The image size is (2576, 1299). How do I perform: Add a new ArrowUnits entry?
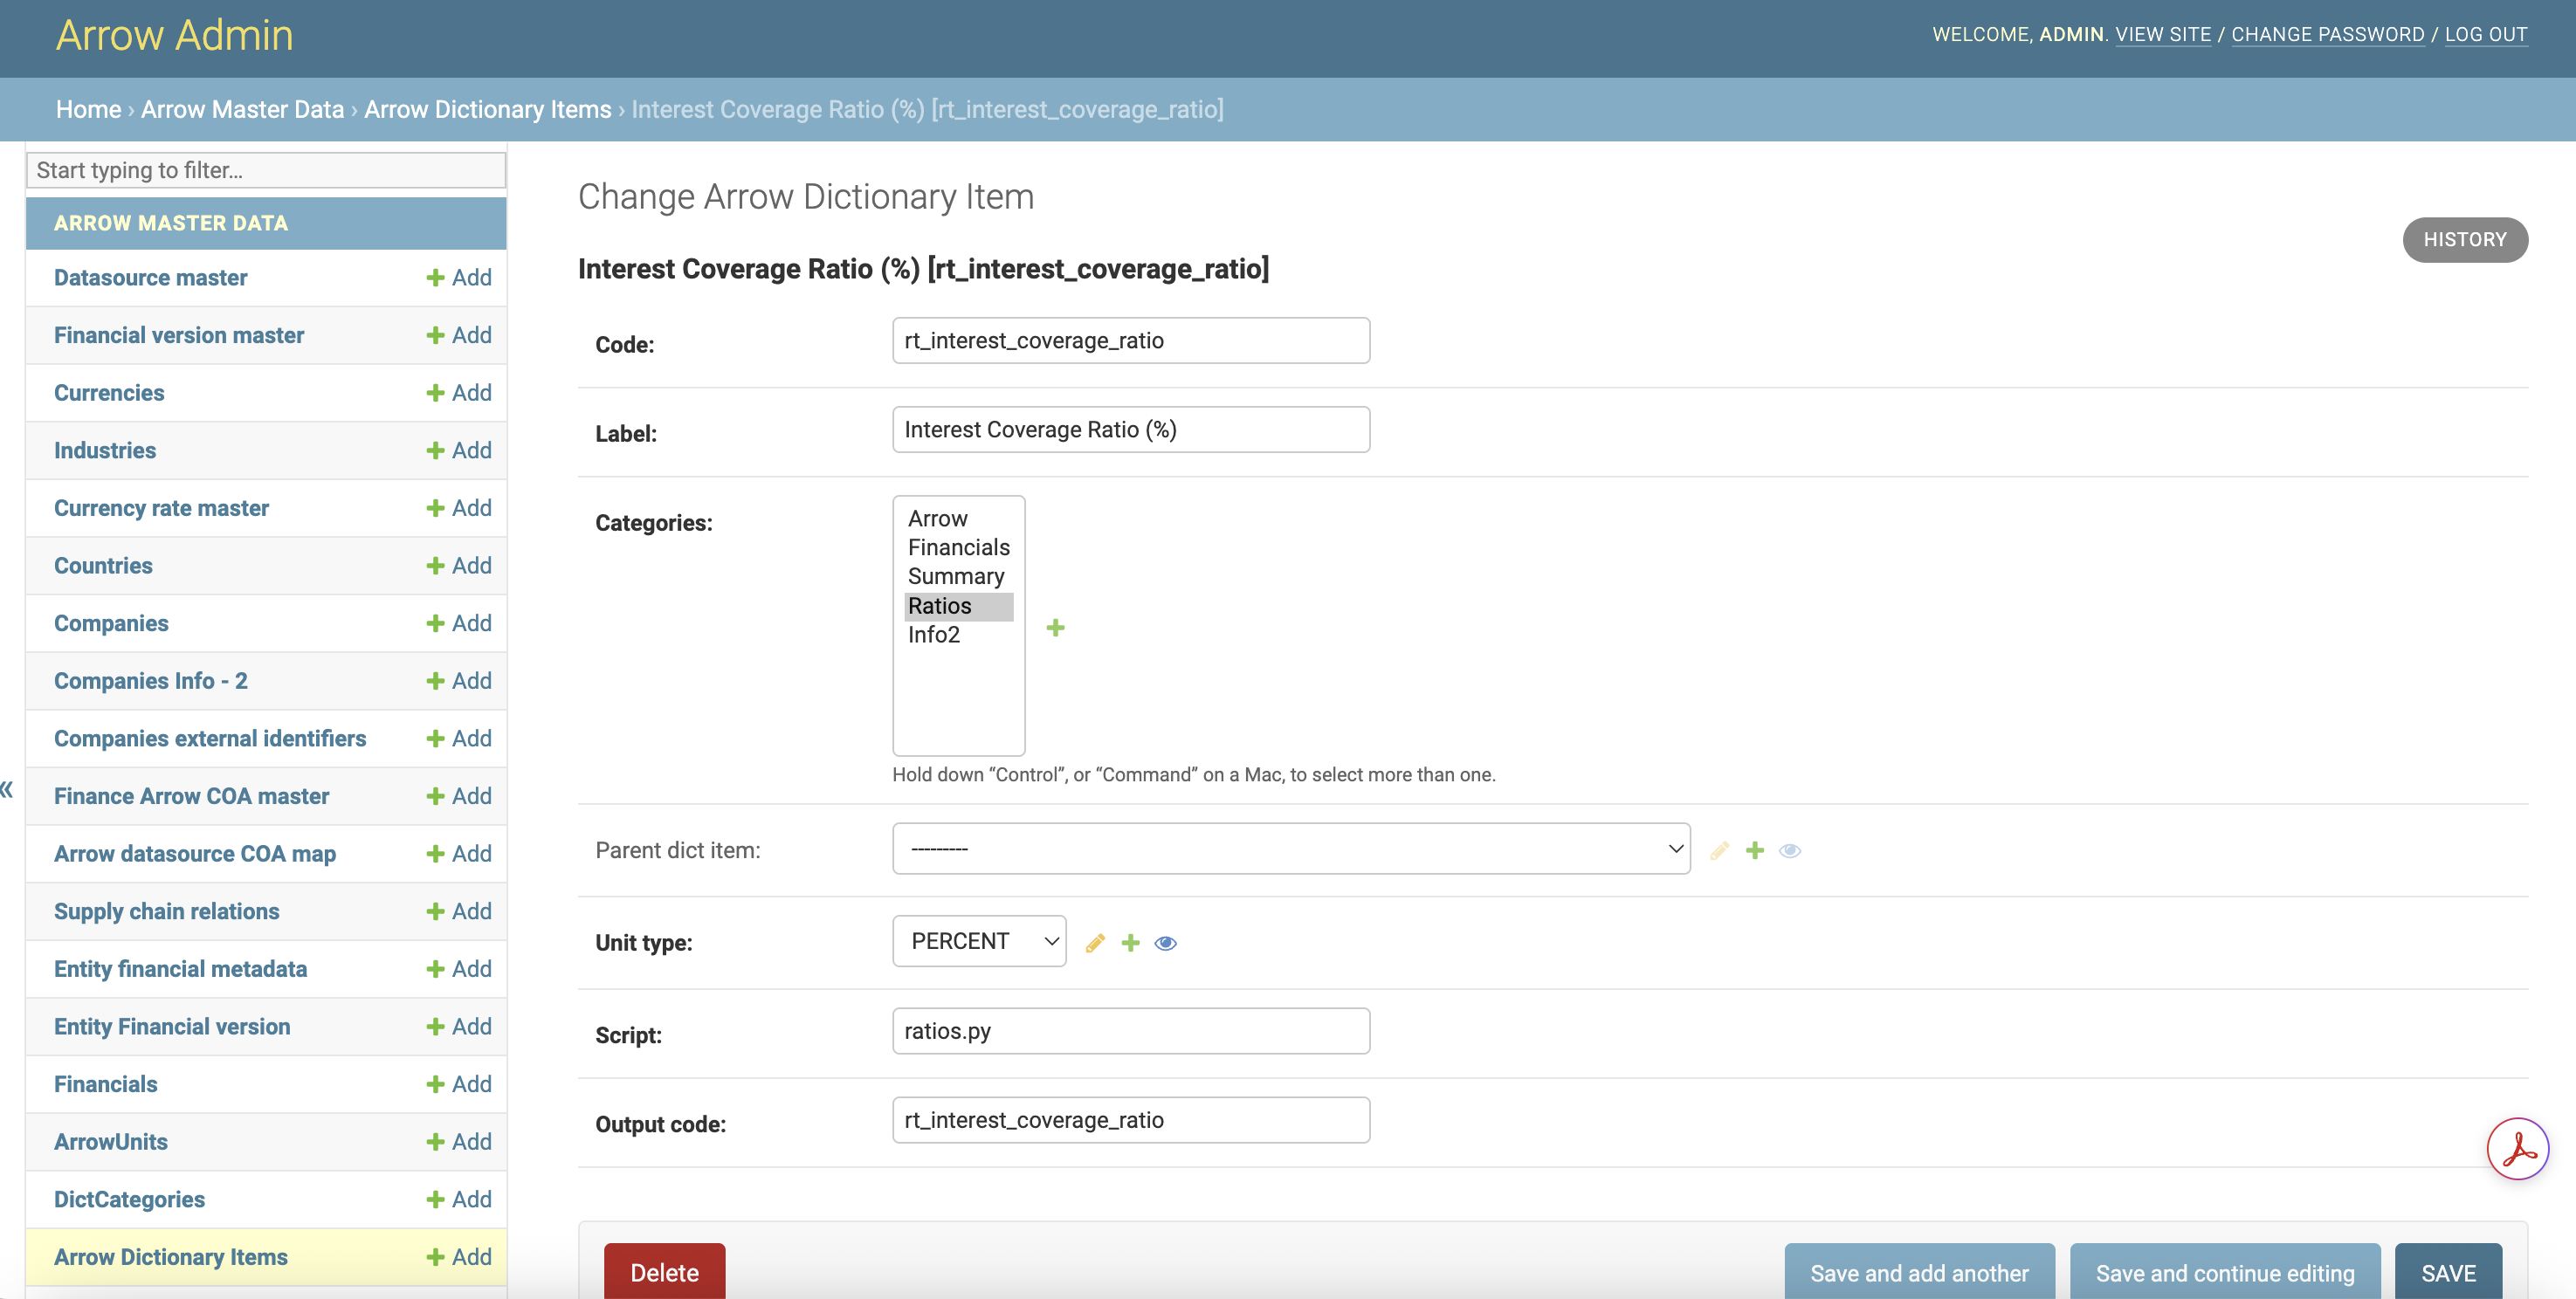tap(459, 1142)
